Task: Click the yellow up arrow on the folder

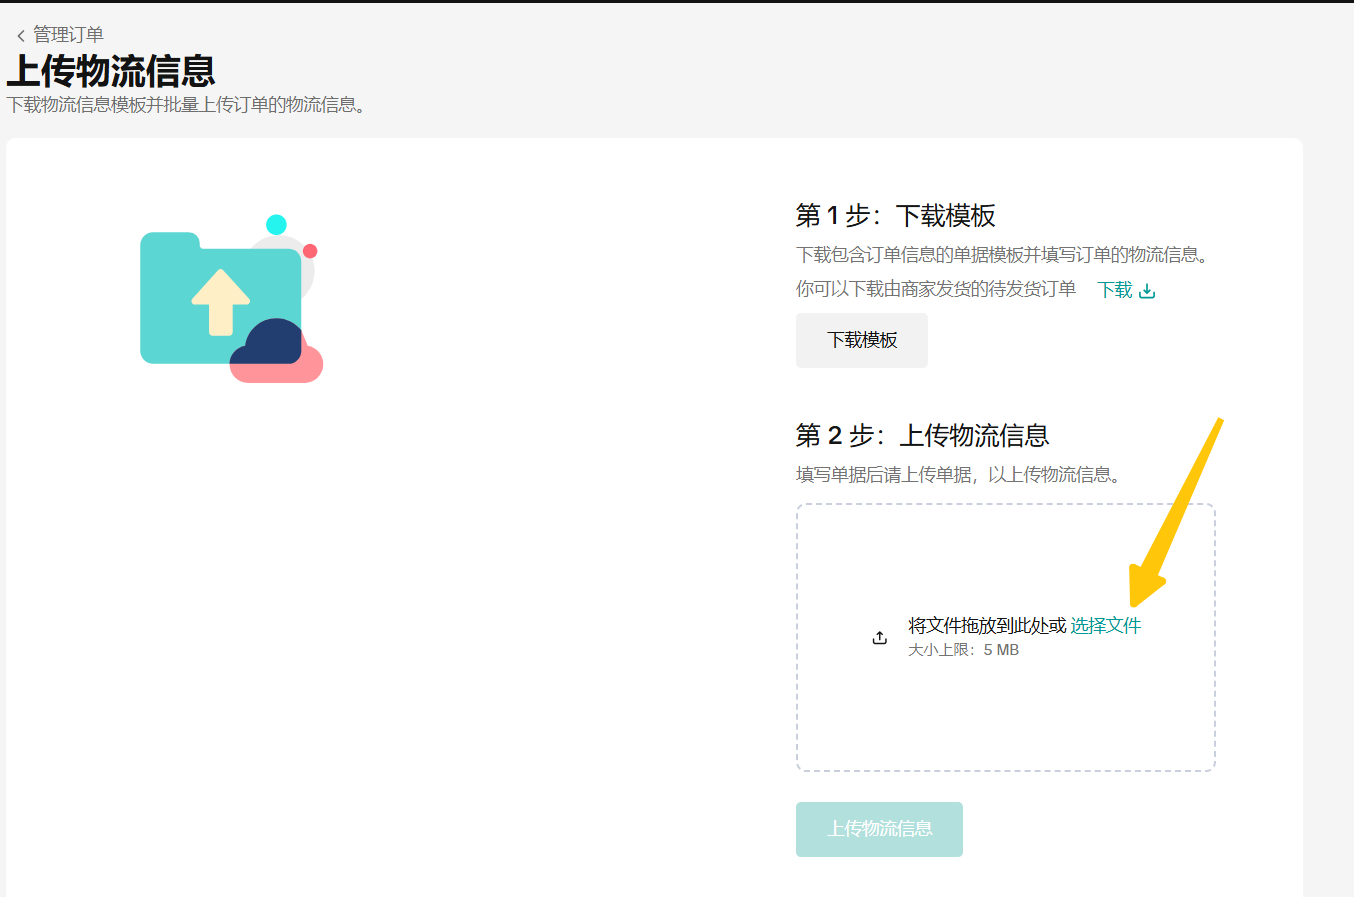Action: tap(220, 301)
